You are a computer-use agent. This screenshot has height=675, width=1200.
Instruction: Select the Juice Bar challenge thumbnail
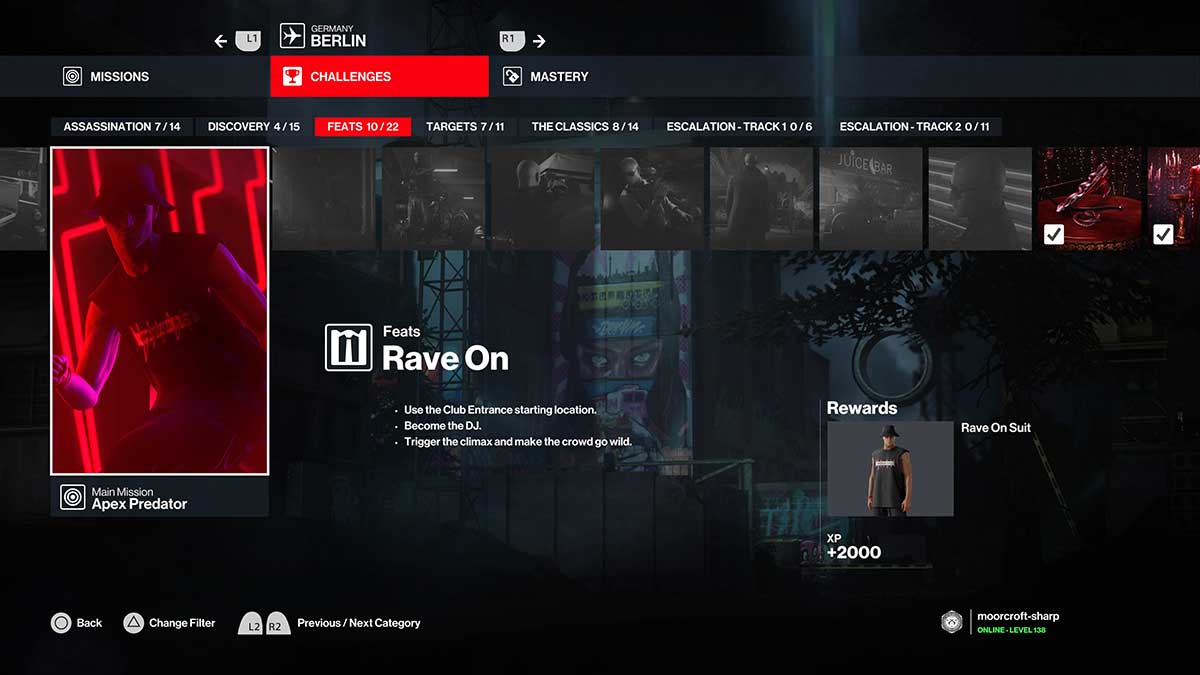(x=870, y=197)
